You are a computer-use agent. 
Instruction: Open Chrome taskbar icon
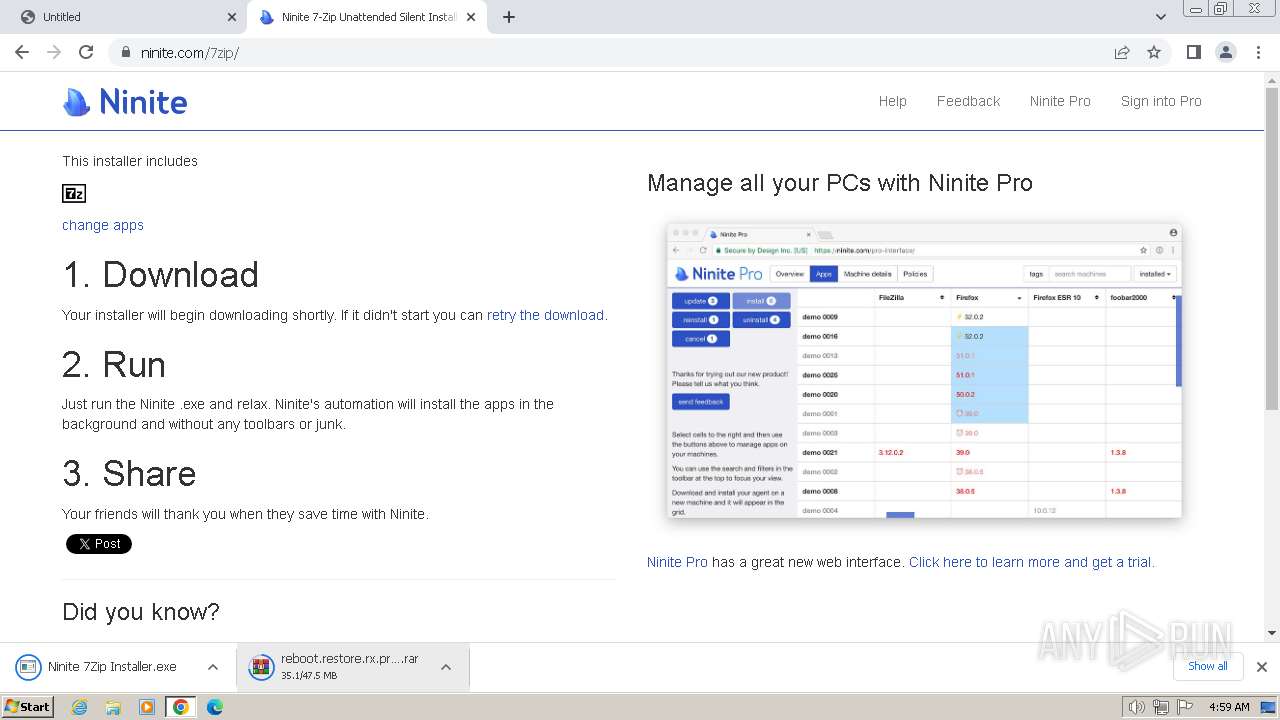pyautogui.click(x=181, y=707)
